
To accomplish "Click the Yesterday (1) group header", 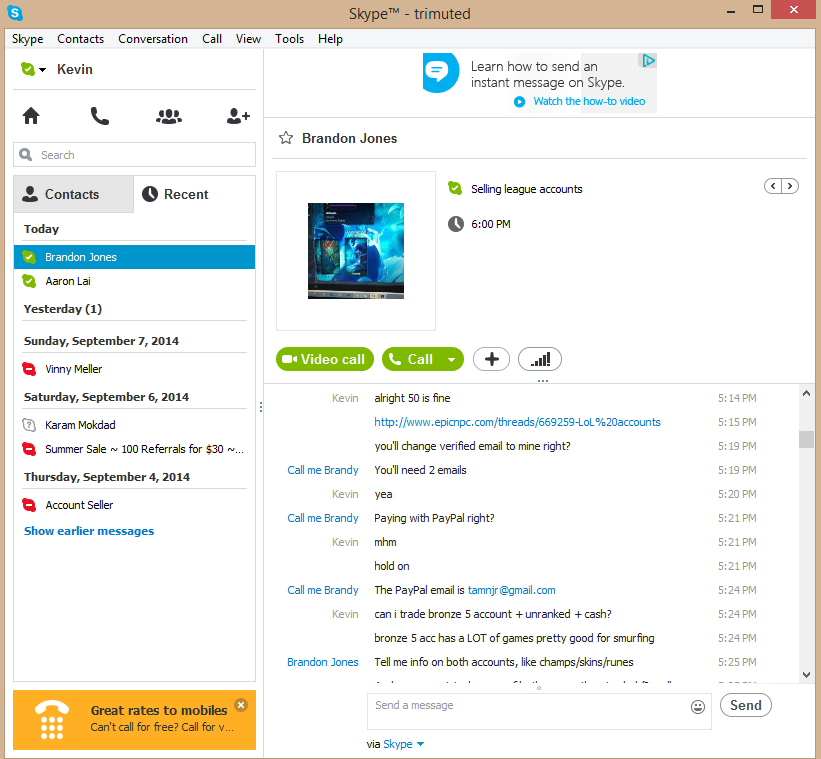I will (63, 309).
